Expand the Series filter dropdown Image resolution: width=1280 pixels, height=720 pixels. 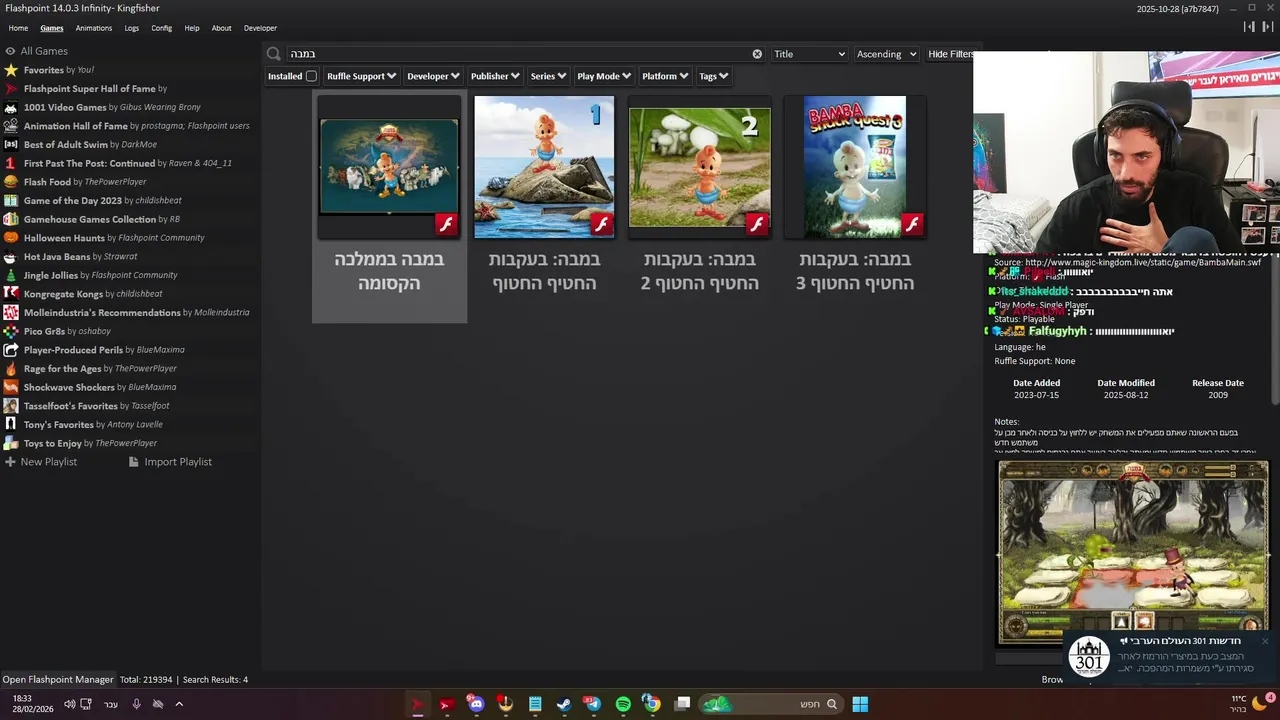[x=548, y=76]
